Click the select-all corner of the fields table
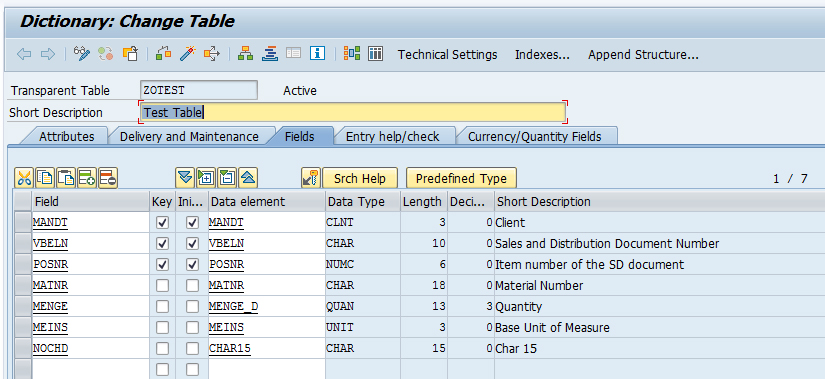The height and width of the screenshot is (379, 825). 23,202
